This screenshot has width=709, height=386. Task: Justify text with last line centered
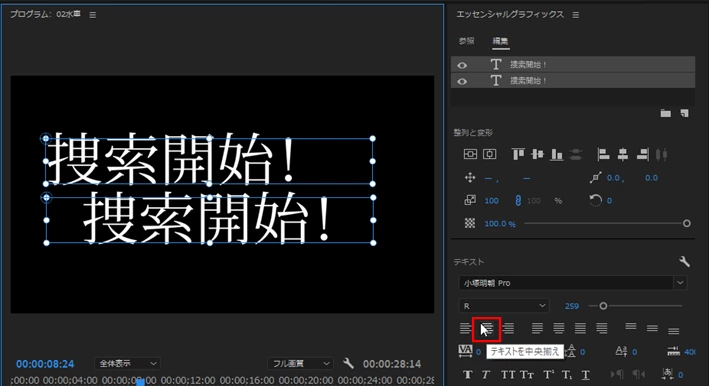click(559, 328)
